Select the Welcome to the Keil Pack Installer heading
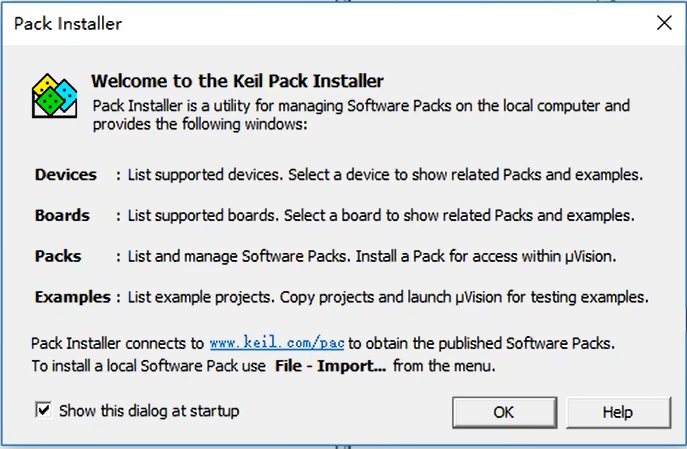Viewport: 687px width, 449px height. pyautogui.click(x=237, y=81)
